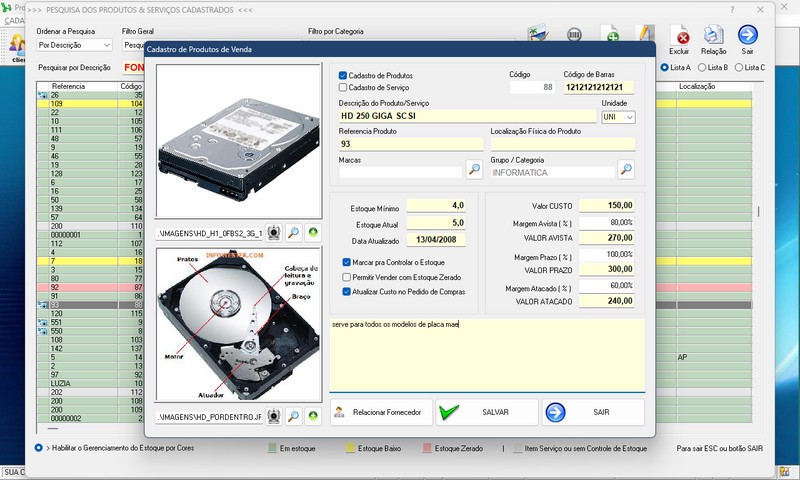Click the green arrow icon beside HD_PORDENTRO path
800x480 pixels.
tap(313, 415)
